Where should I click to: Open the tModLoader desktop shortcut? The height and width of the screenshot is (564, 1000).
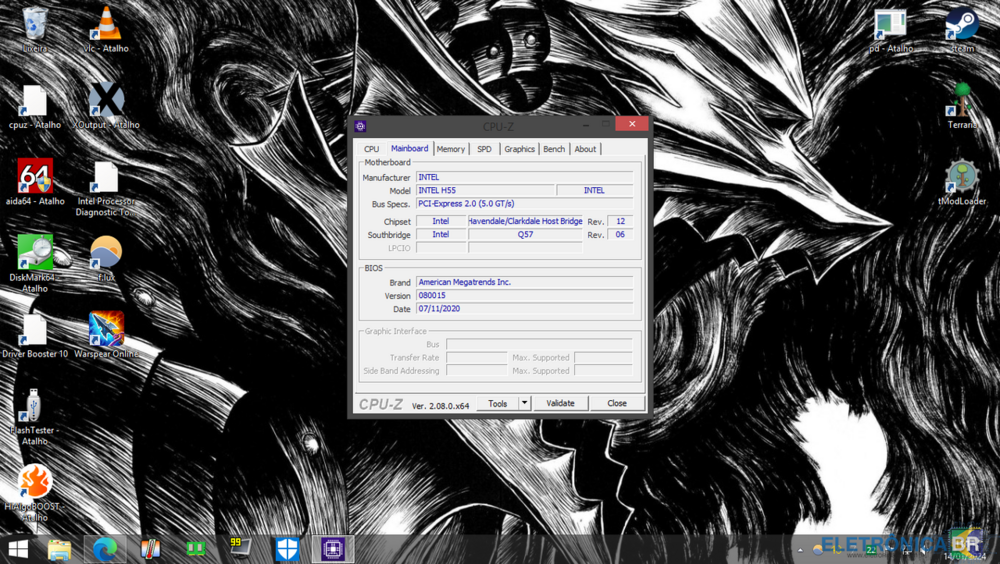[962, 177]
